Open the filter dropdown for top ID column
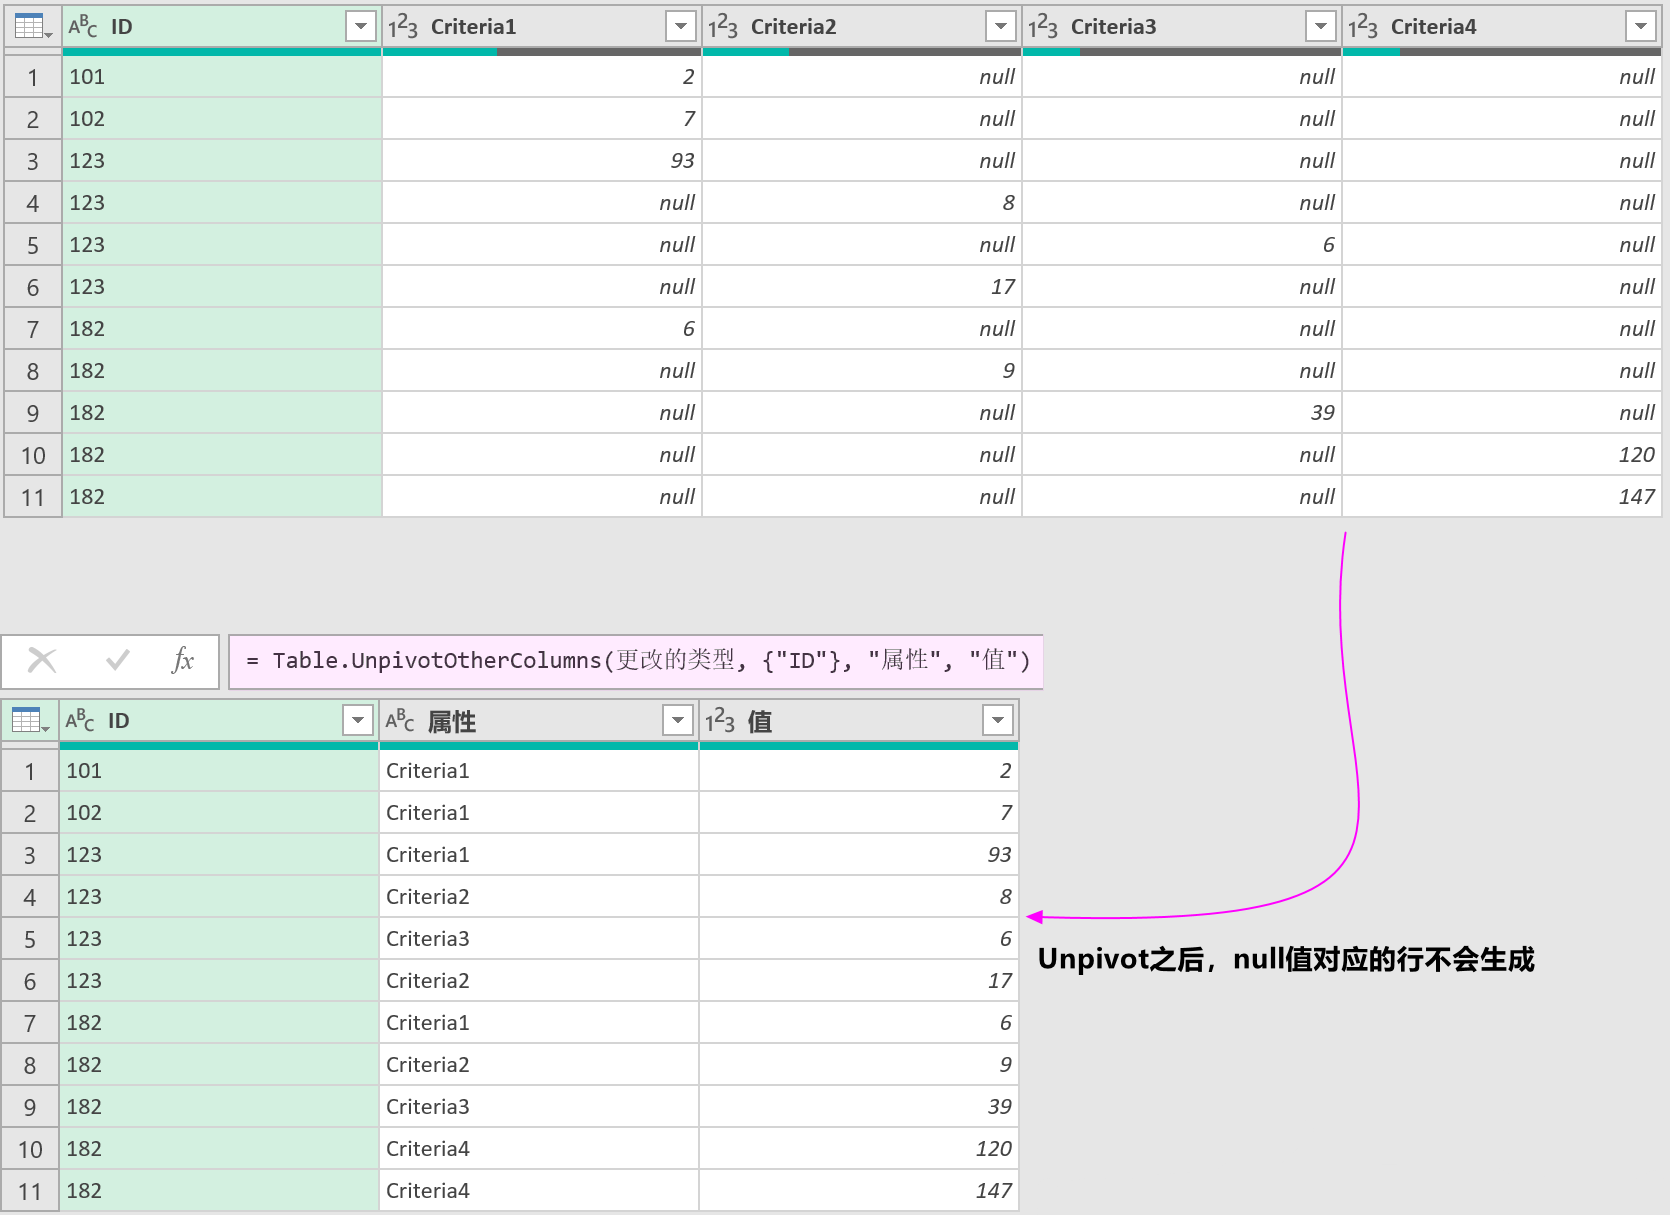1670x1215 pixels. pyautogui.click(x=360, y=27)
